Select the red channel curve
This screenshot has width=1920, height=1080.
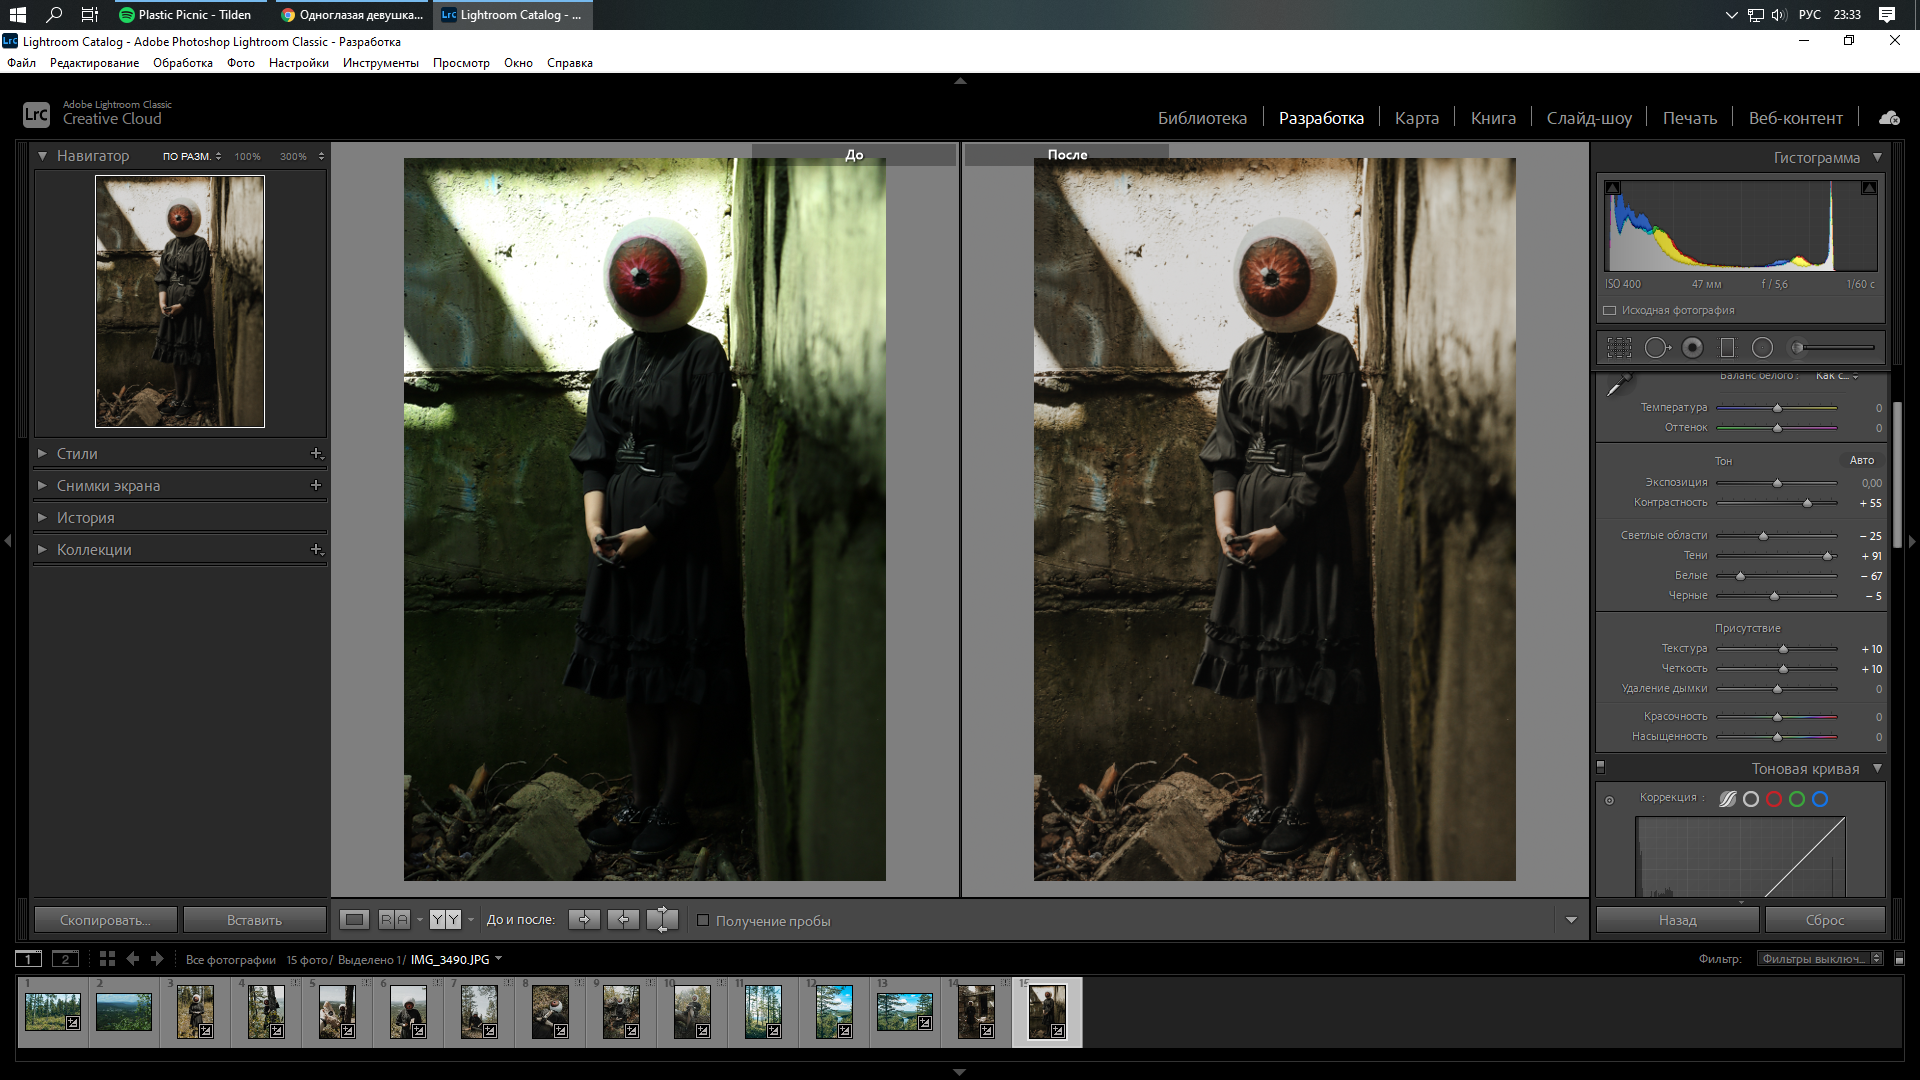(x=1774, y=799)
